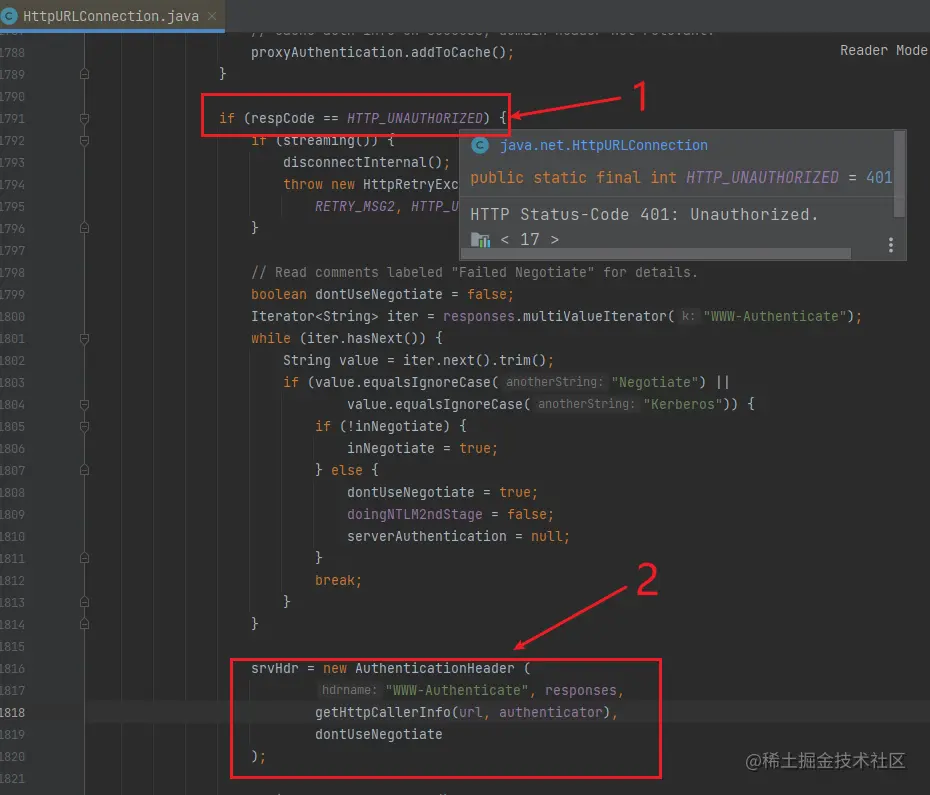
Task: Click AuthenticationHeader constructor on line 1816
Action: point(435,668)
